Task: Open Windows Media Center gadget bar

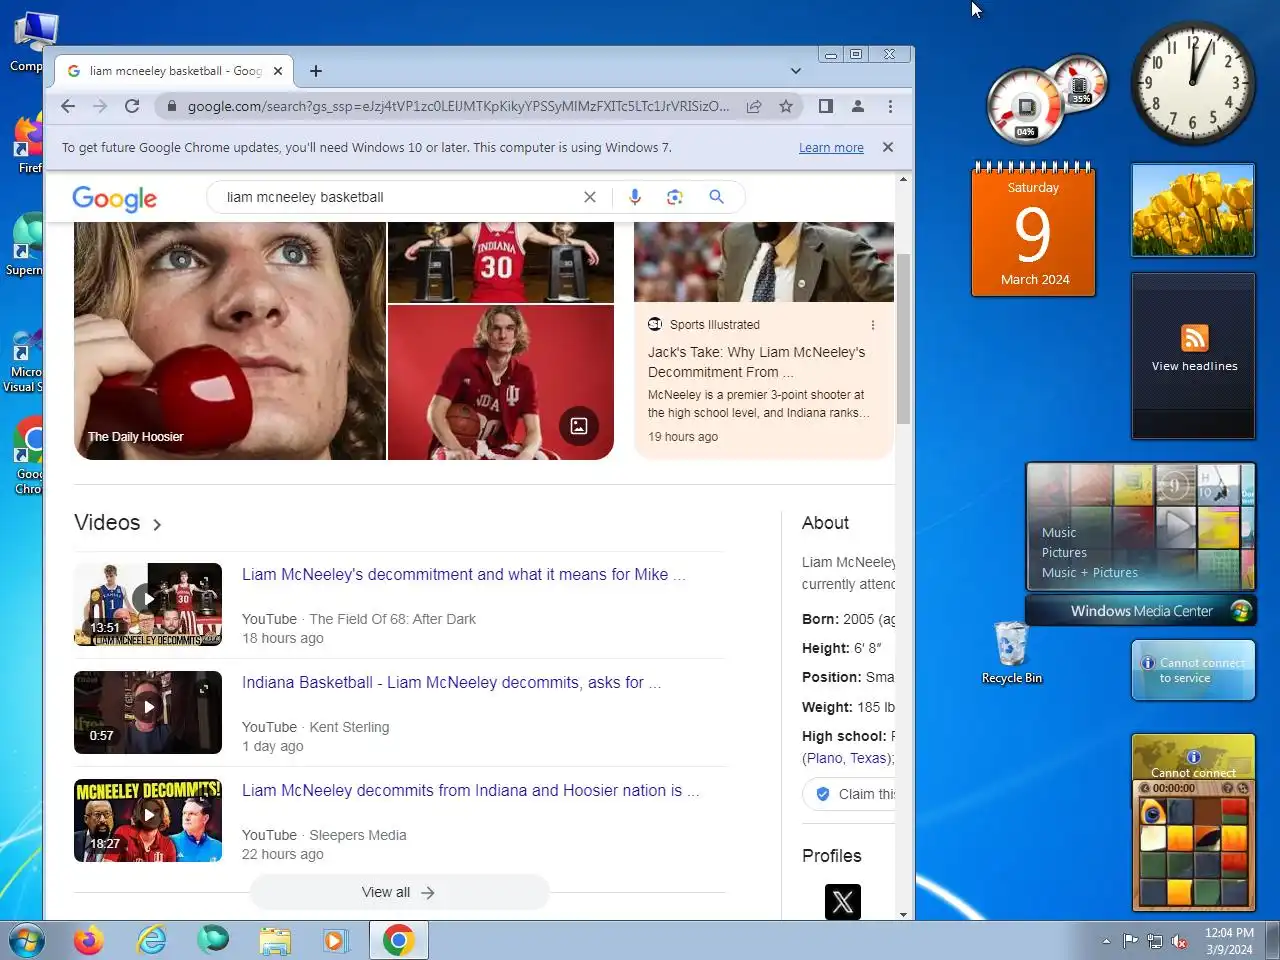Action: pos(1141,611)
